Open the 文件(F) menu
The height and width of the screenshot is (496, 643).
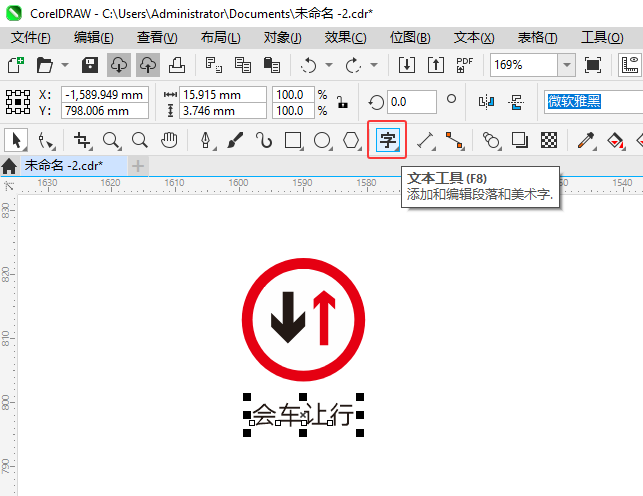pos(31,38)
